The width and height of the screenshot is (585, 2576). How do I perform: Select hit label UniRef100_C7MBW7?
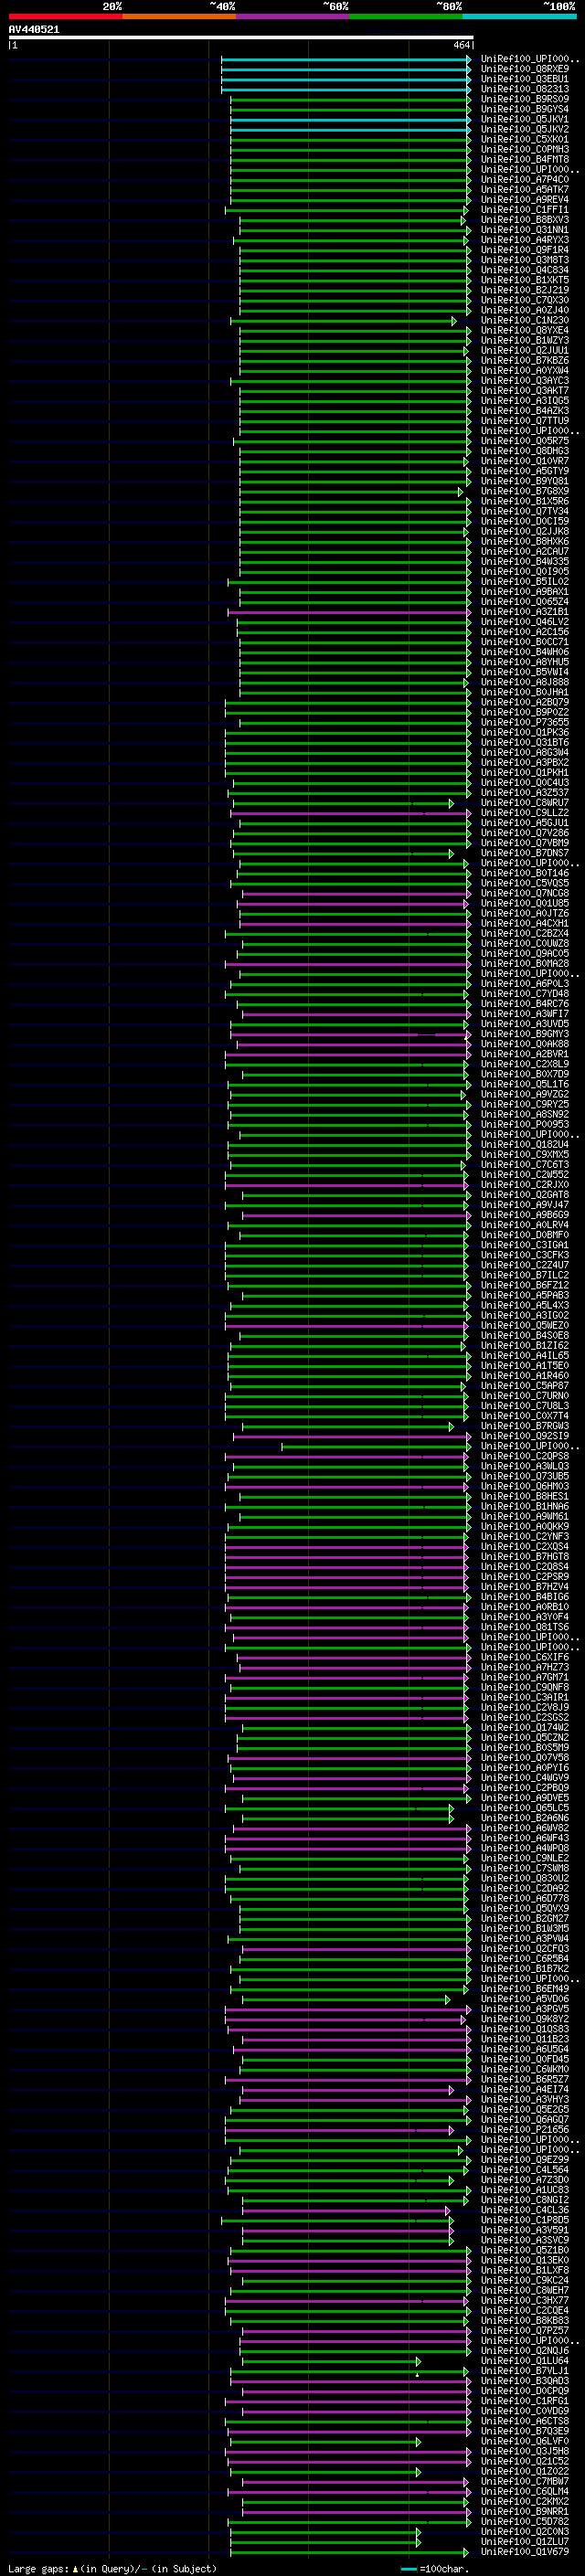[x=524, y=2481]
